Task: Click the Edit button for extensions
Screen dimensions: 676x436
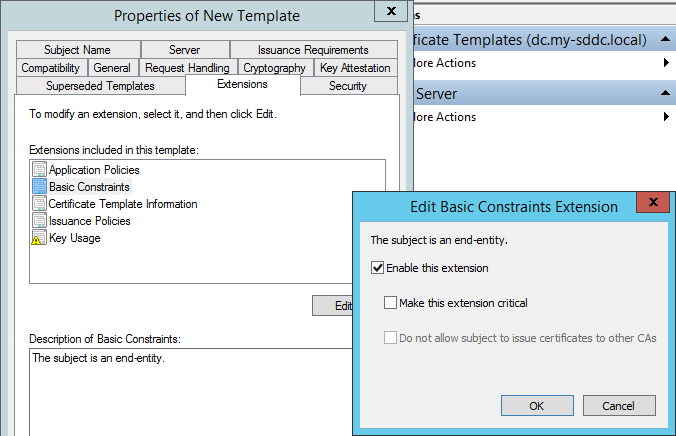Action: click(332, 306)
